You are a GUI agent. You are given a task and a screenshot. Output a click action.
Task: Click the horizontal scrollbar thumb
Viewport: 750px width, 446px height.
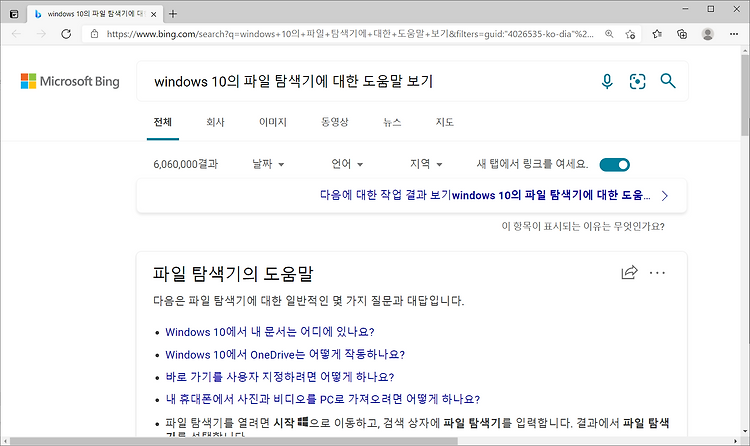(233, 441)
